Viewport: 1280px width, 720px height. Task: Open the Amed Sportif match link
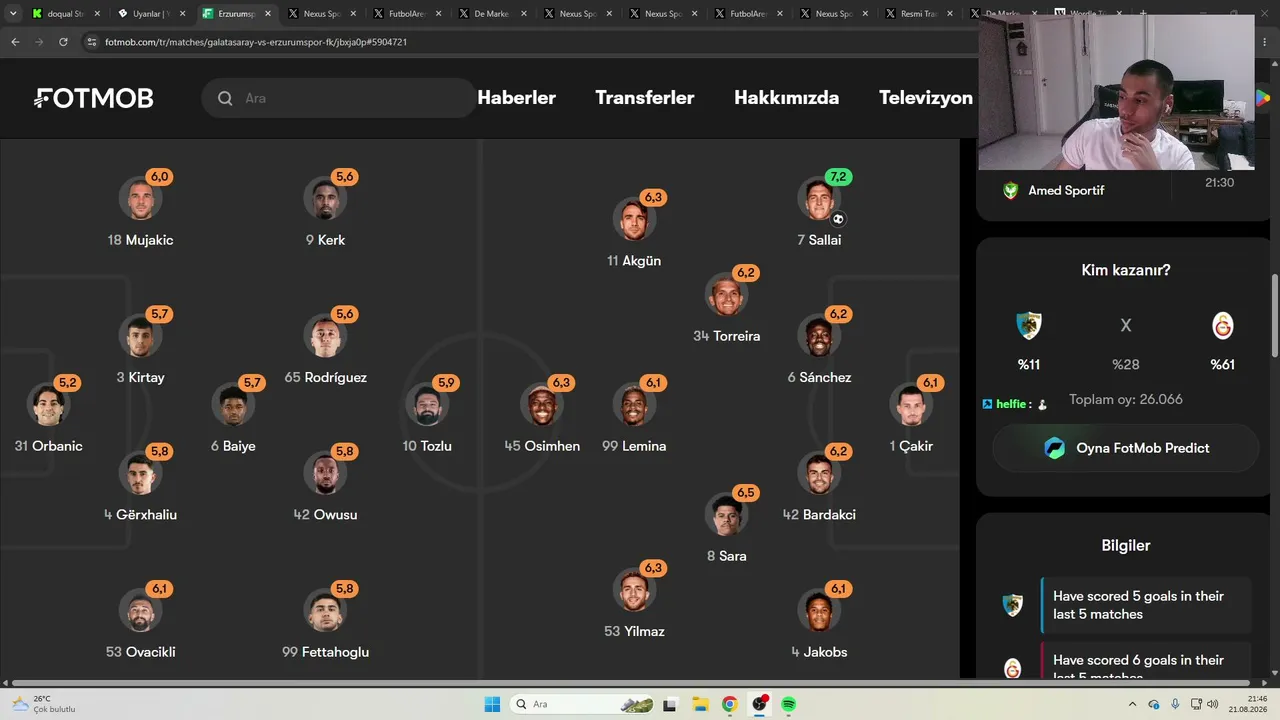coord(1066,190)
